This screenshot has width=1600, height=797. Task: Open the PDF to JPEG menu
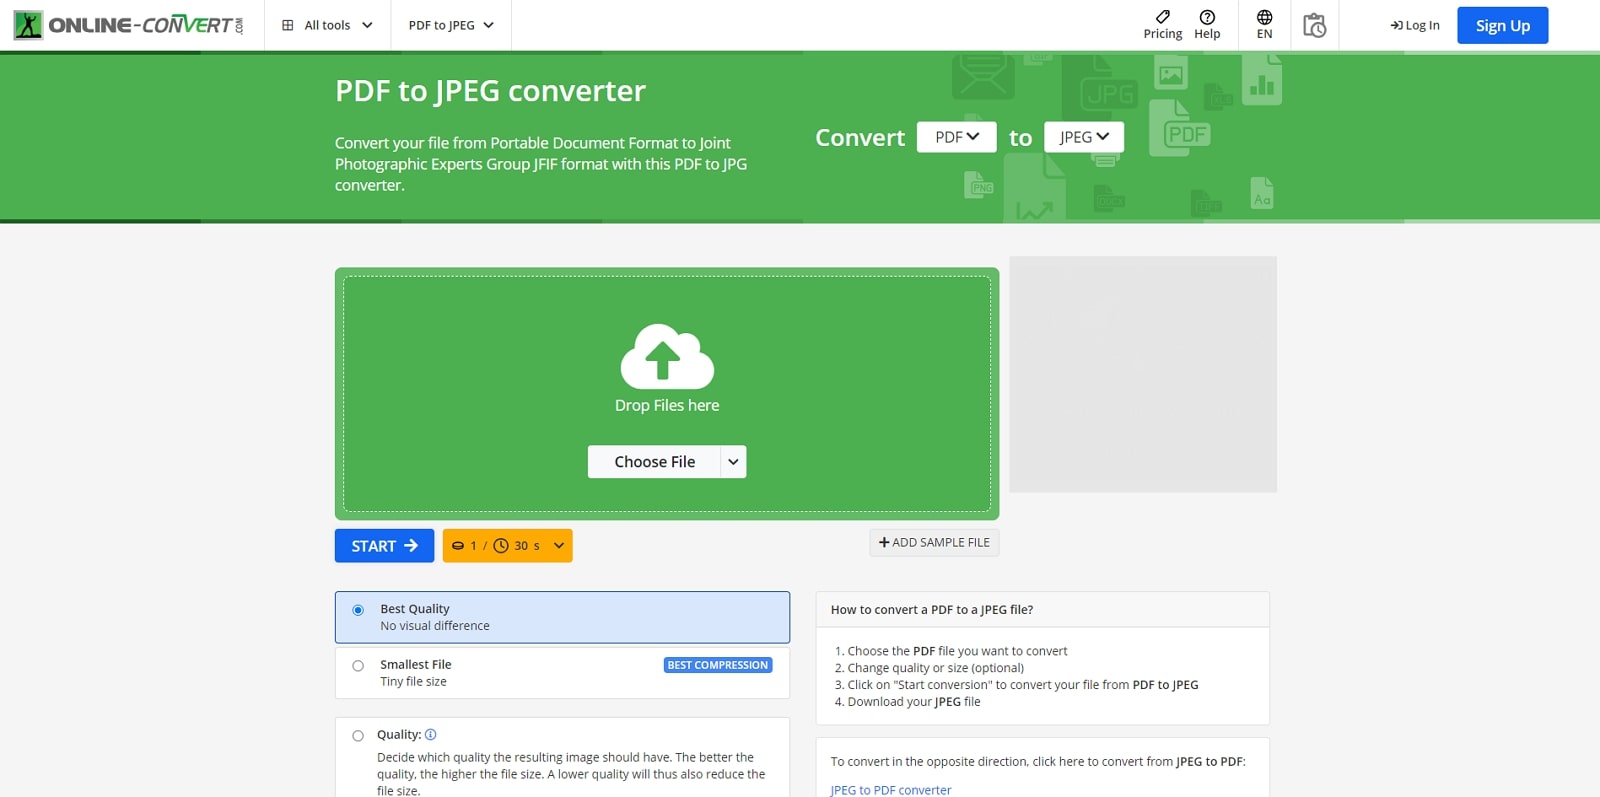[451, 25]
